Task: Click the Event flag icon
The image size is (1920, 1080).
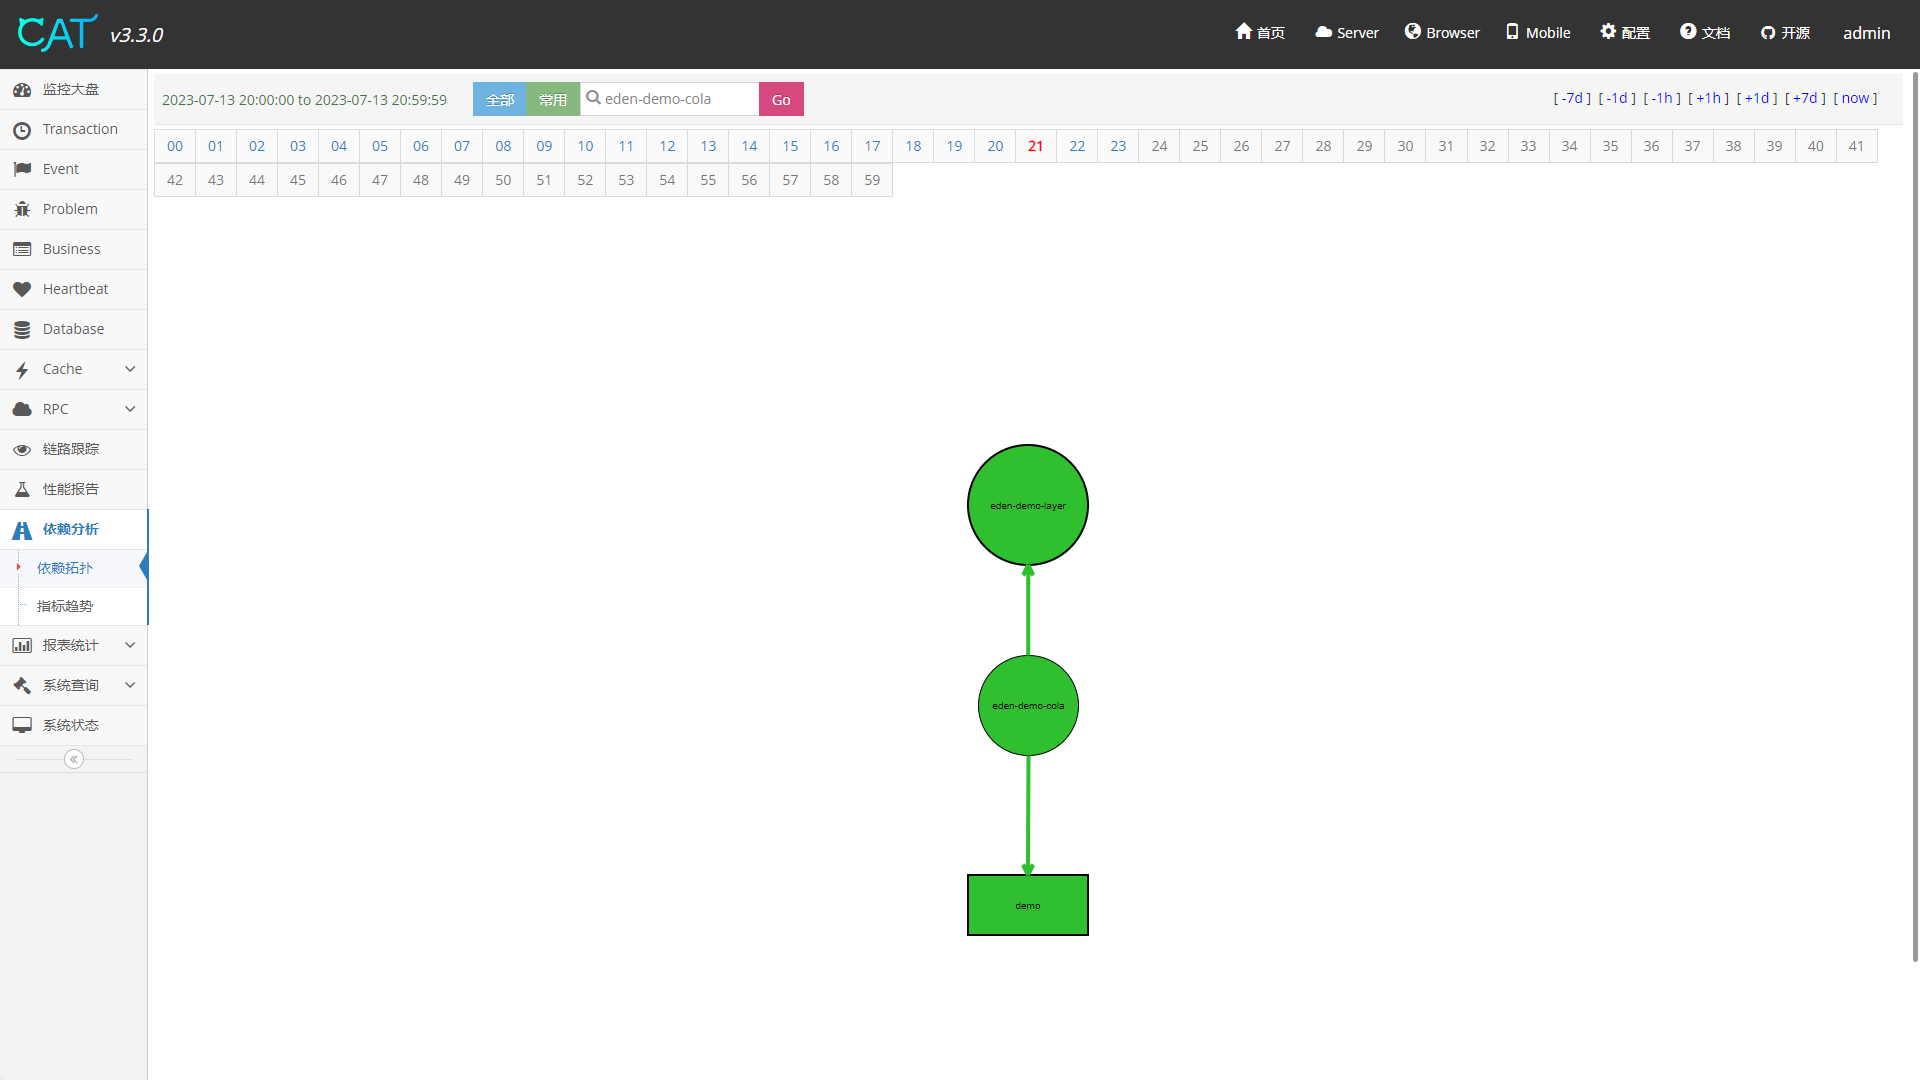Action: pyautogui.click(x=22, y=169)
